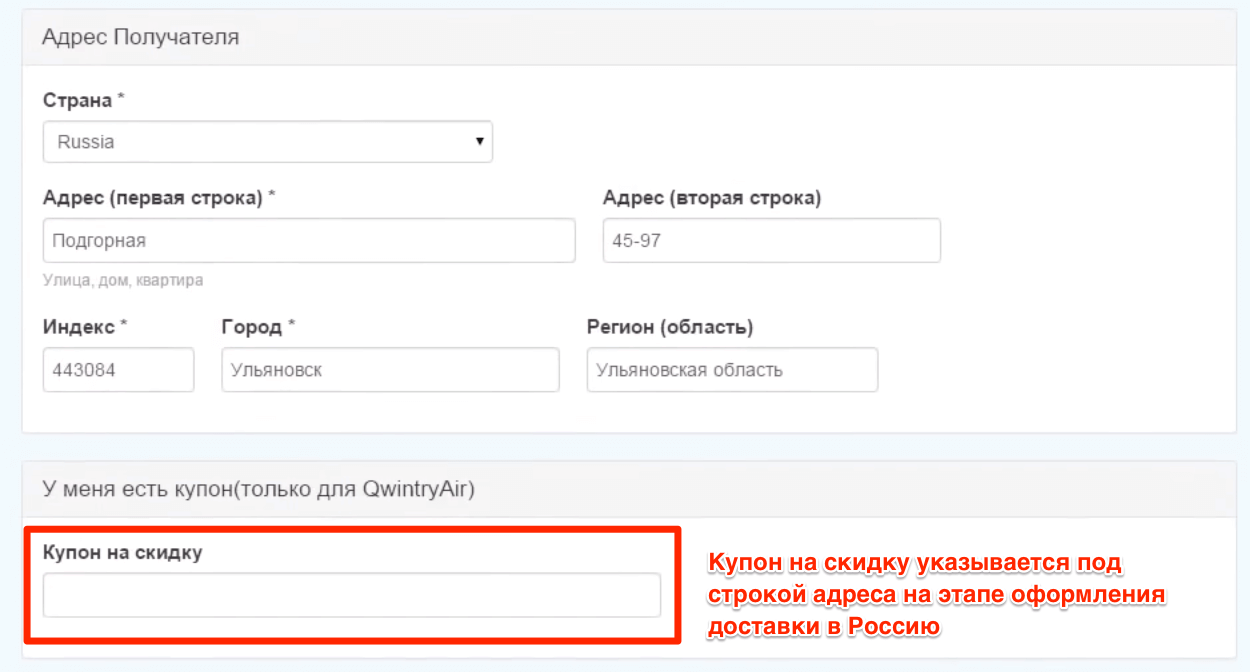Screen dimensions: 1250x672
Task: Select the Индекс field containing 443084
Action: pyautogui.click(x=118, y=370)
